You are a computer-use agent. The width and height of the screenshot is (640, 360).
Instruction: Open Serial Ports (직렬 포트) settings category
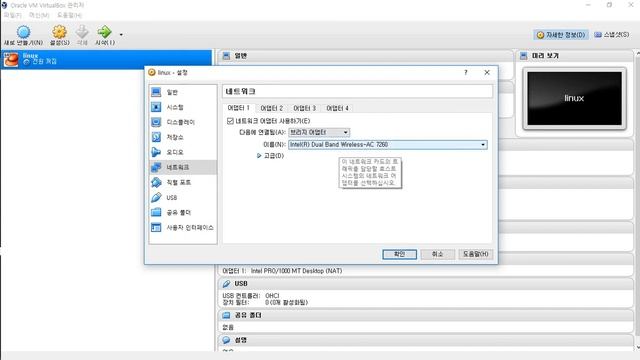click(183, 182)
